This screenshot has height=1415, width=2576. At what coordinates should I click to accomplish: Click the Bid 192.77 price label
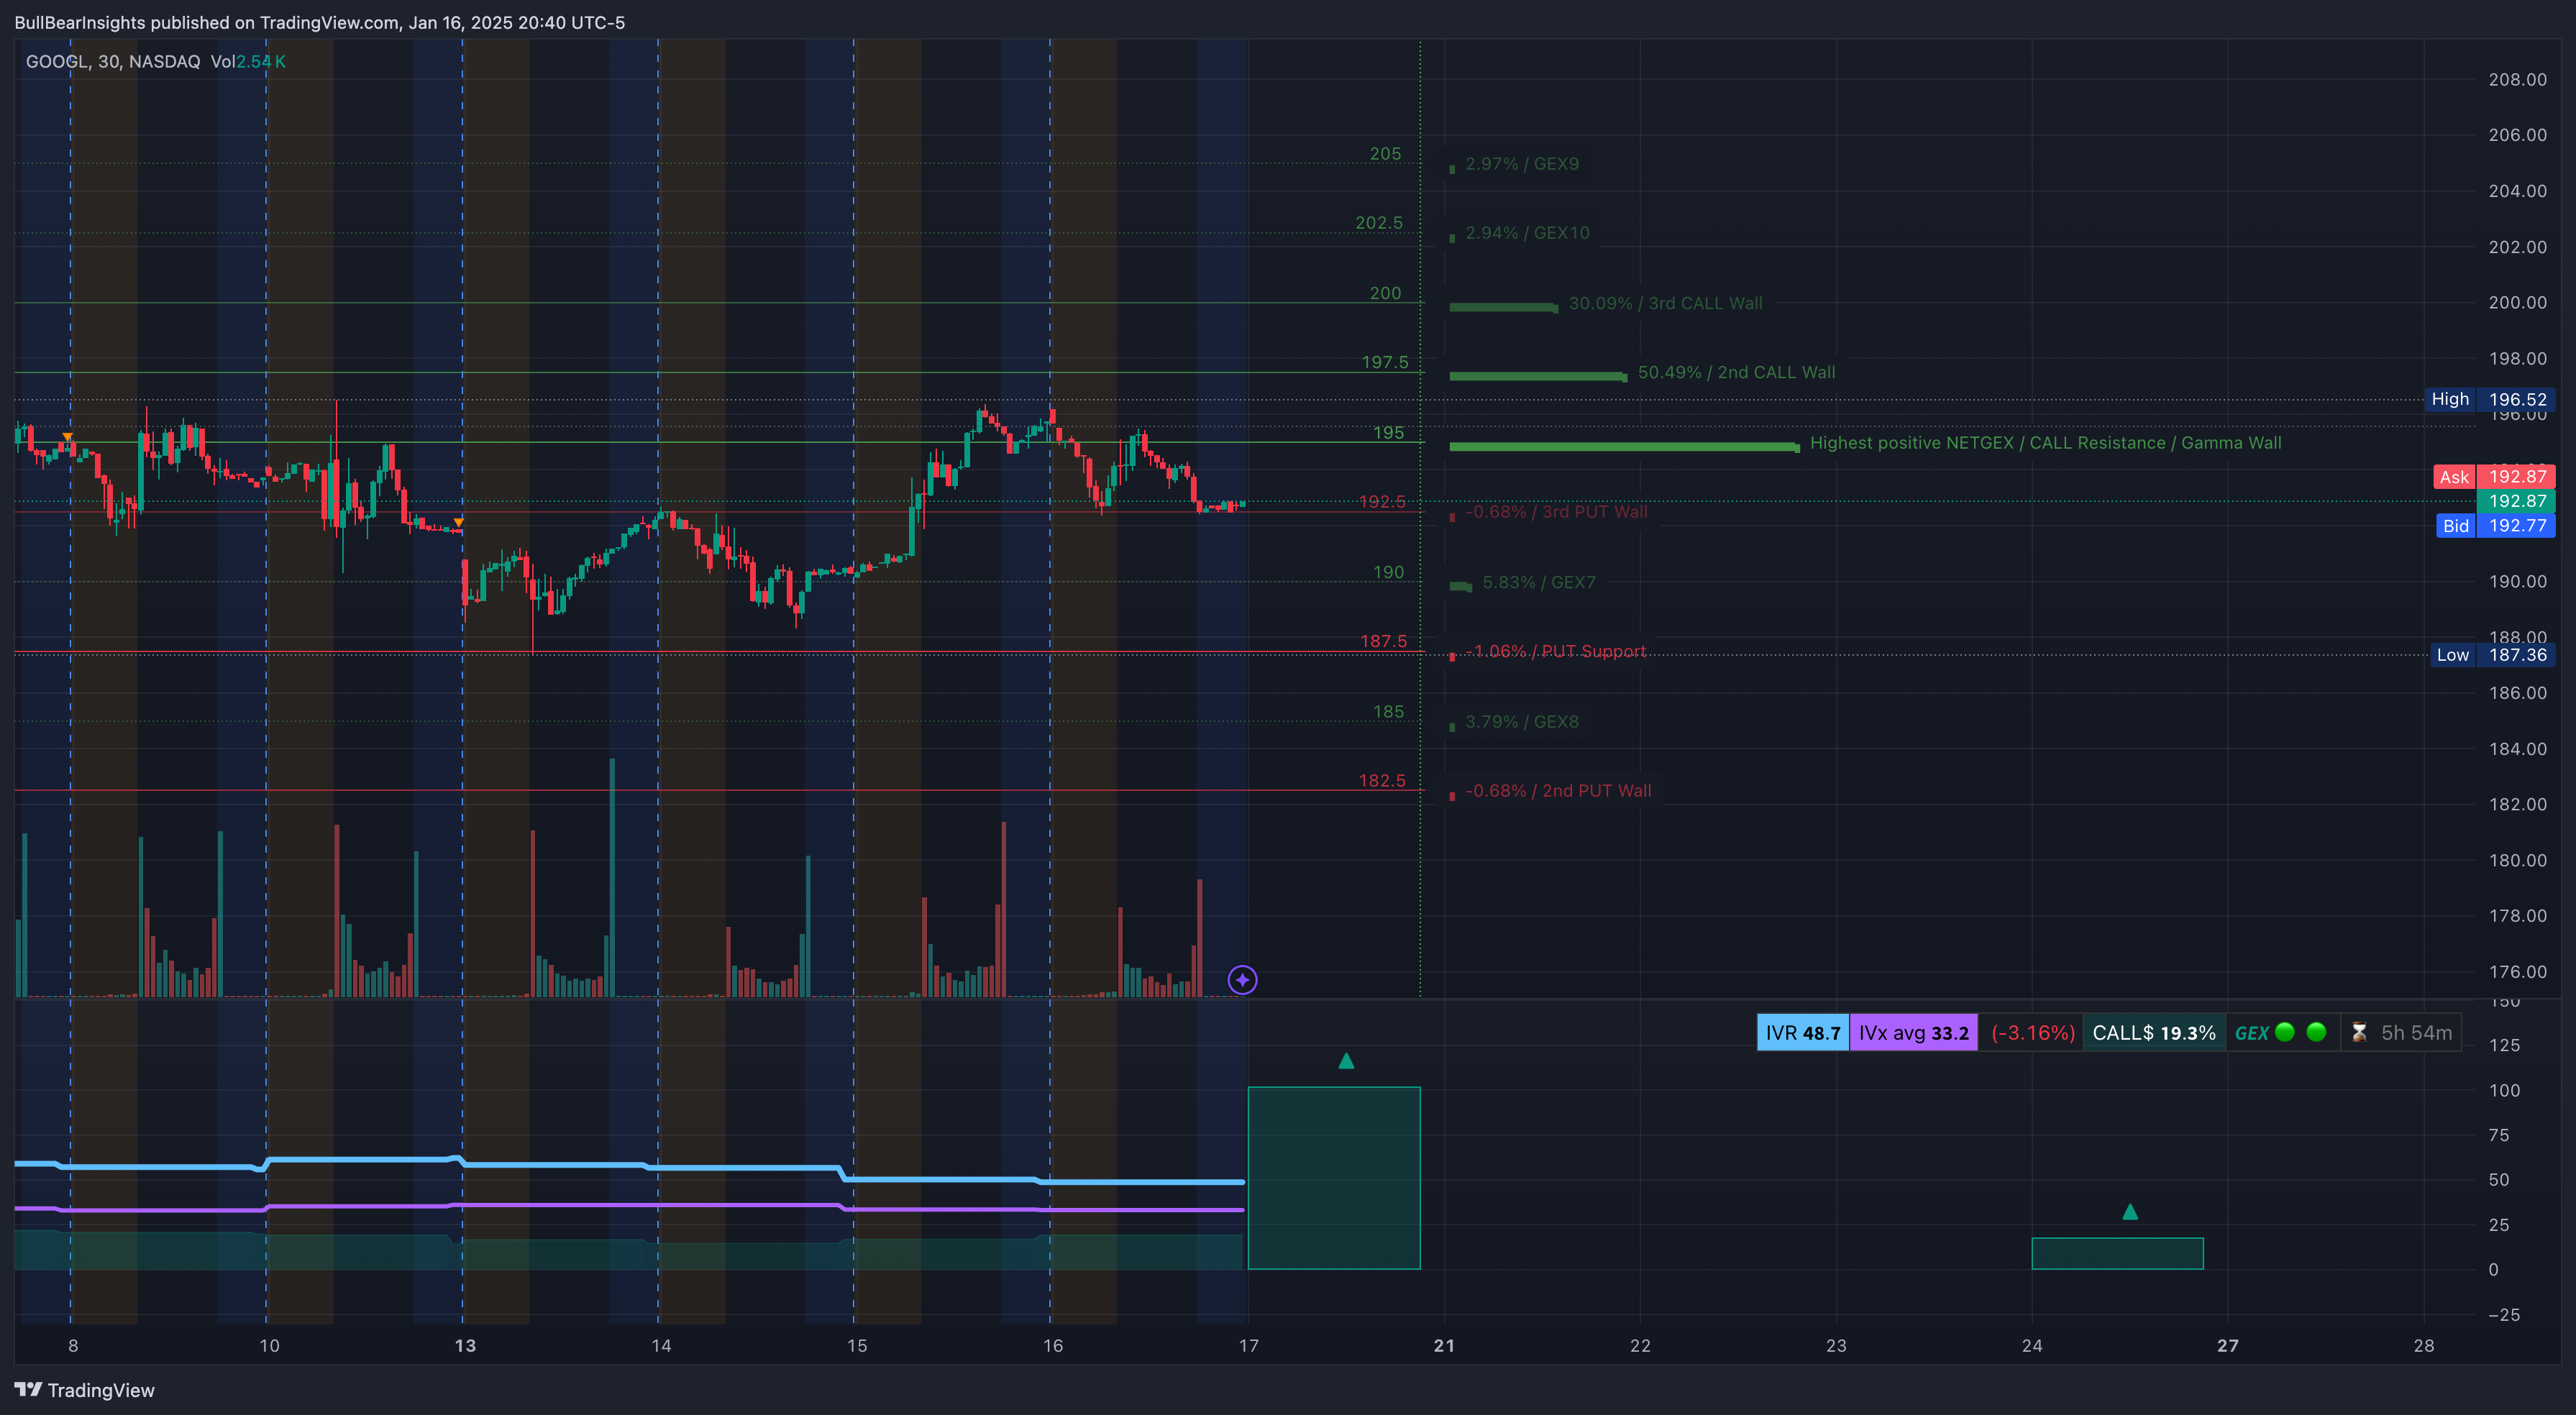click(2495, 526)
